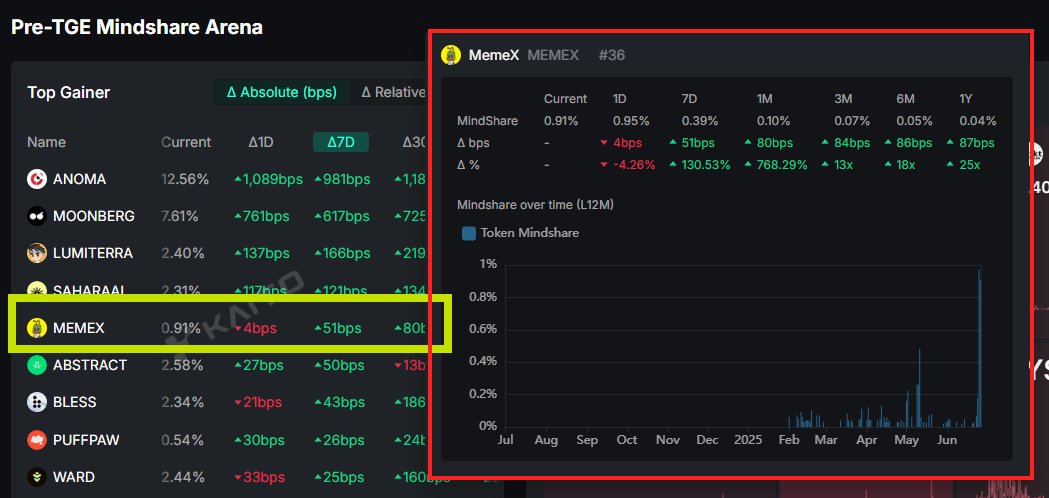Sort by the Current column header

pos(186,142)
